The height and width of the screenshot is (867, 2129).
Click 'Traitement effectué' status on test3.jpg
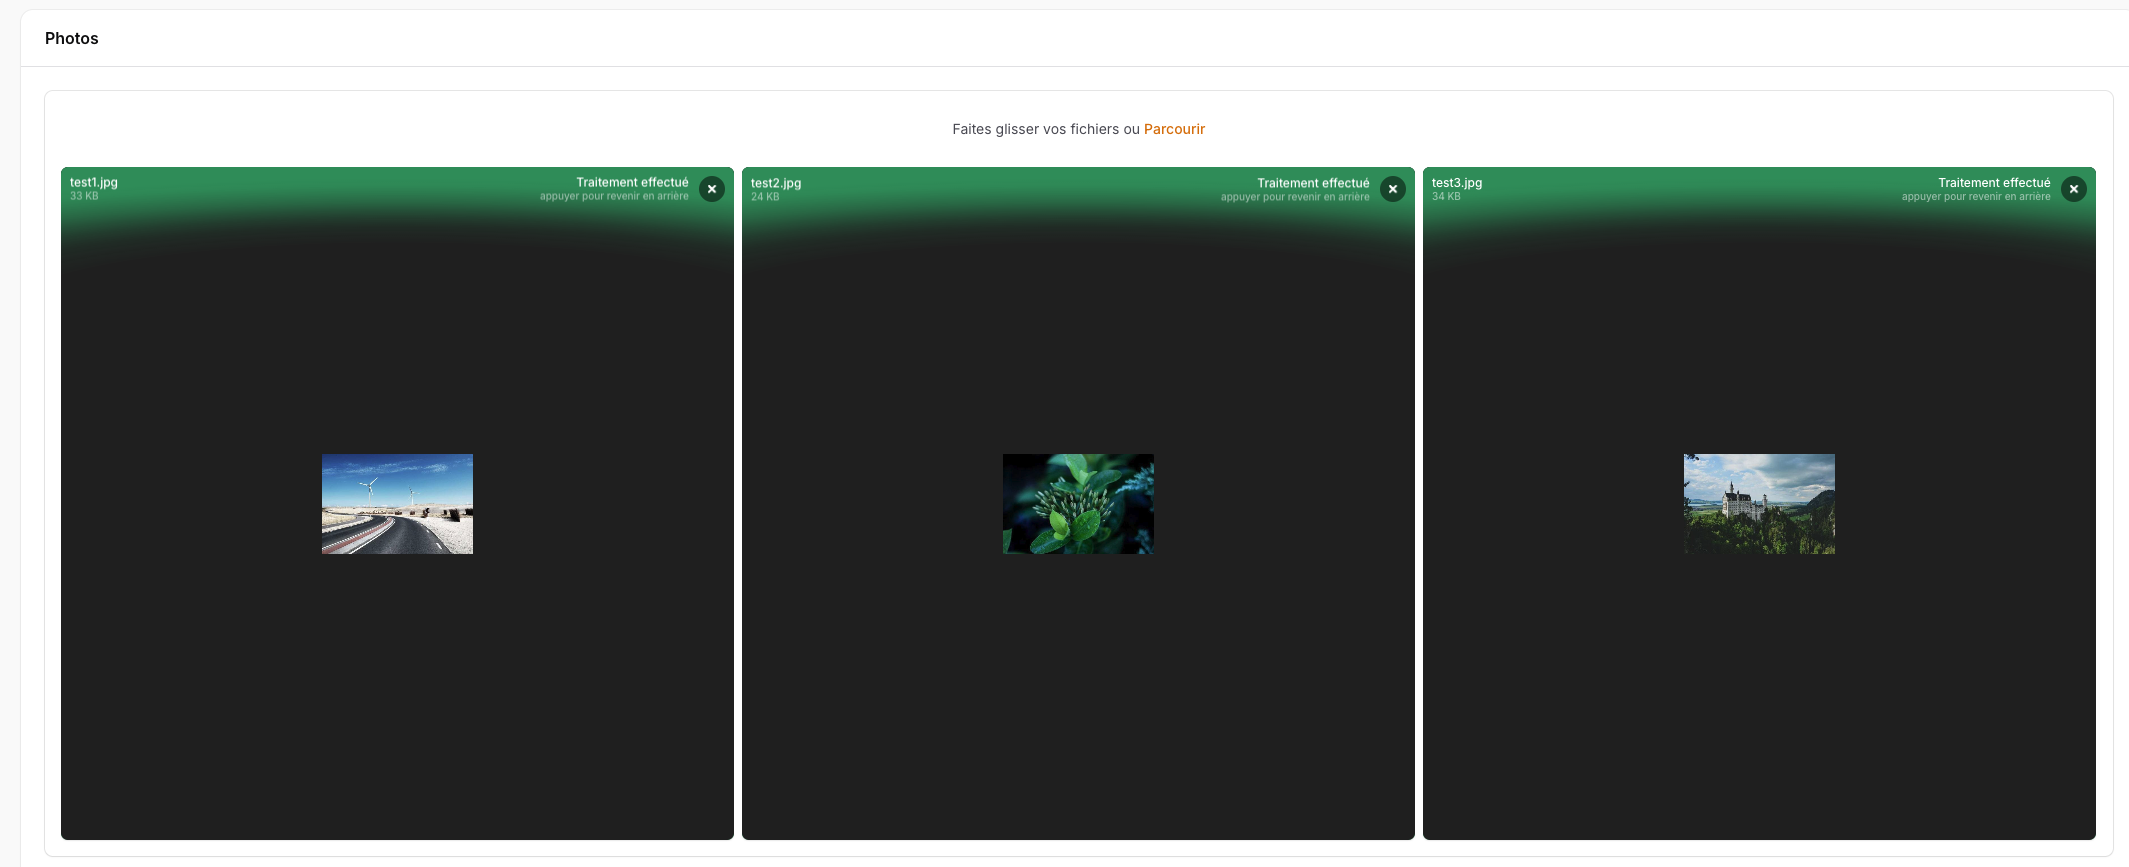click(x=1994, y=182)
